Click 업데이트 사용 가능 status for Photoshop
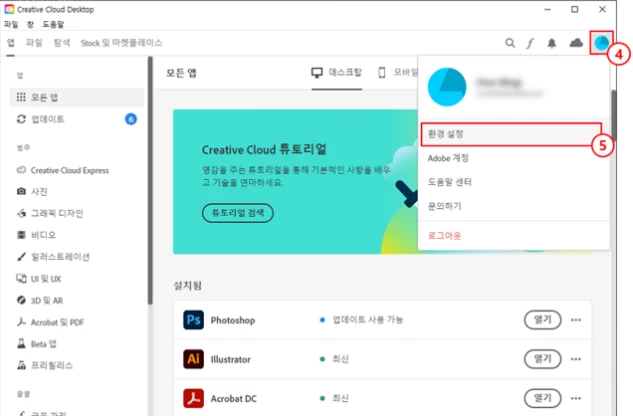The width and height of the screenshot is (633, 416). [x=368, y=320]
